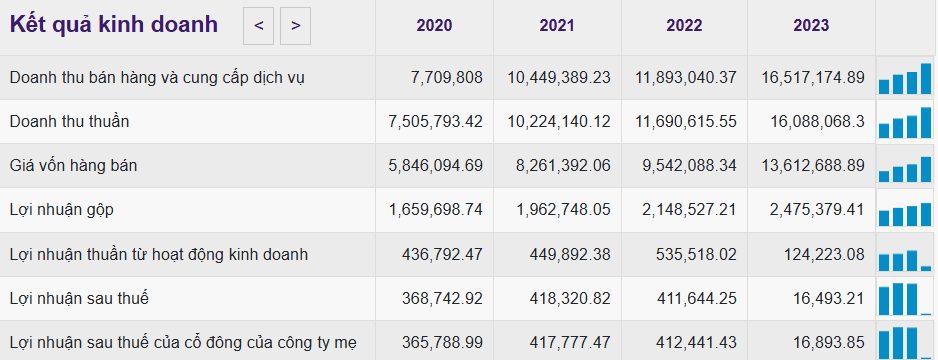The height and width of the screenshot is (360, 938).
Task: Click 2022 net revenue value 11,690,615.55
Action: point(686,122)
